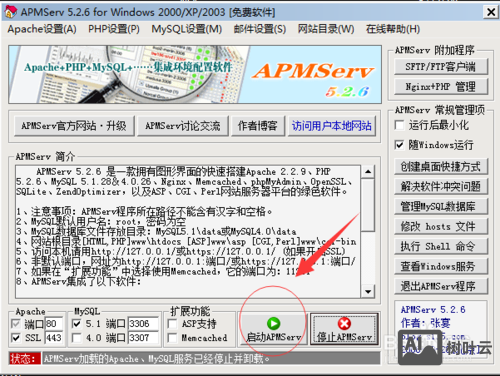Open the 邮件设置(S) menu
This screenshot has width=500, height=376.
[x=260, y=29]
